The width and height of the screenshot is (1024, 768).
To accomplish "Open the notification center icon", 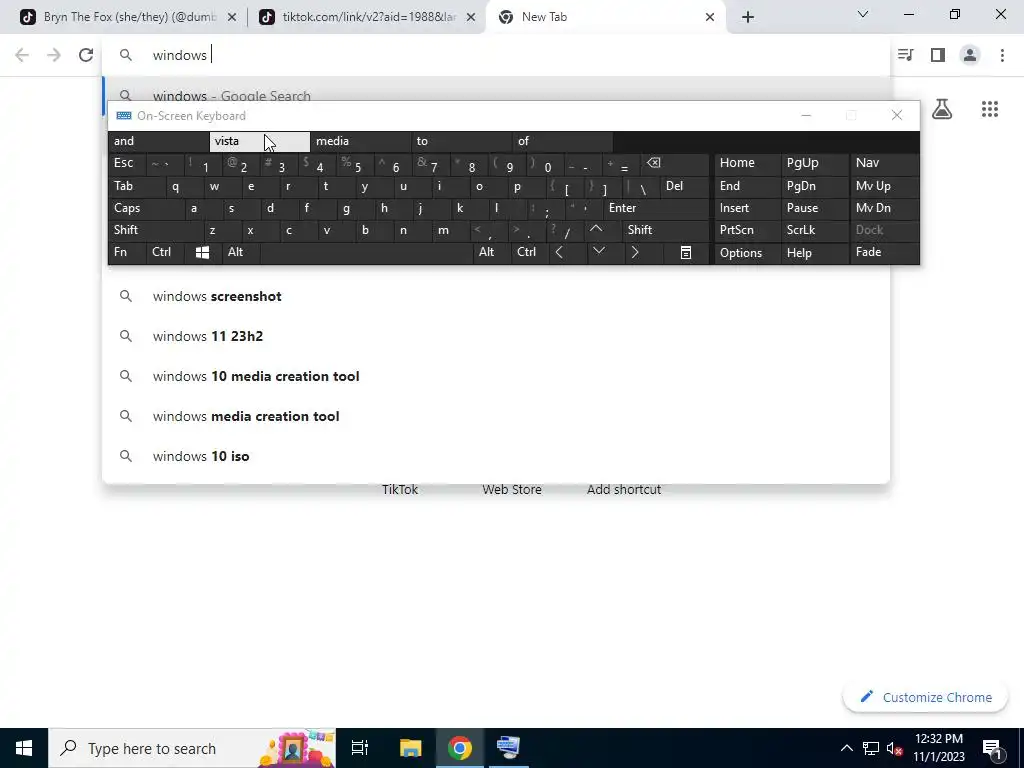I will [992, 748].
